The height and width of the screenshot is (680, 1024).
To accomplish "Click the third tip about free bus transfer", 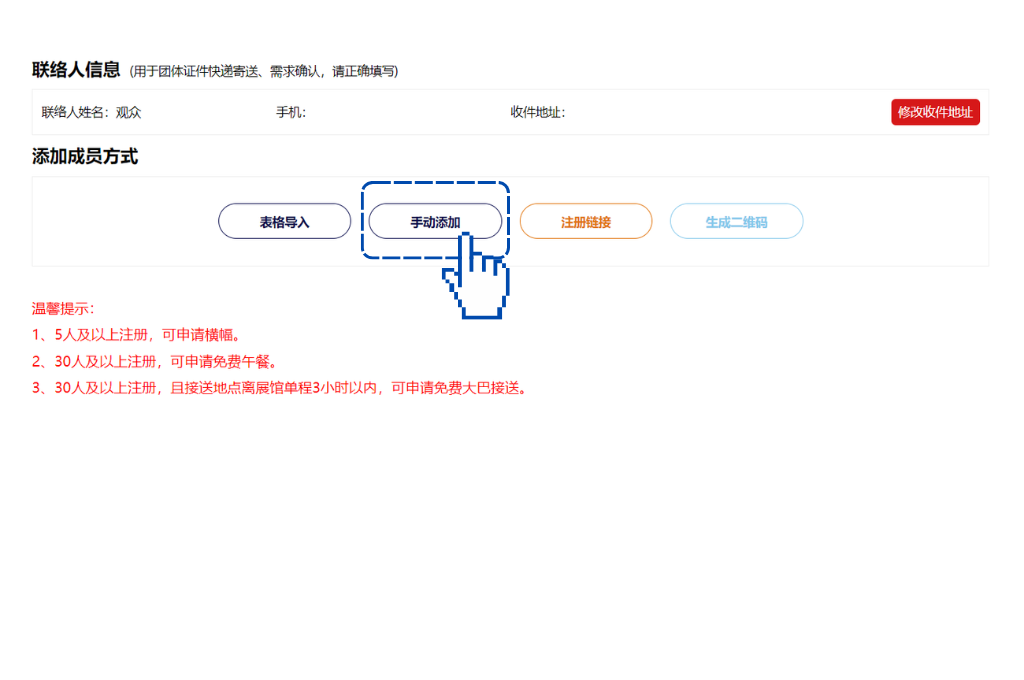I will [280, 388].
